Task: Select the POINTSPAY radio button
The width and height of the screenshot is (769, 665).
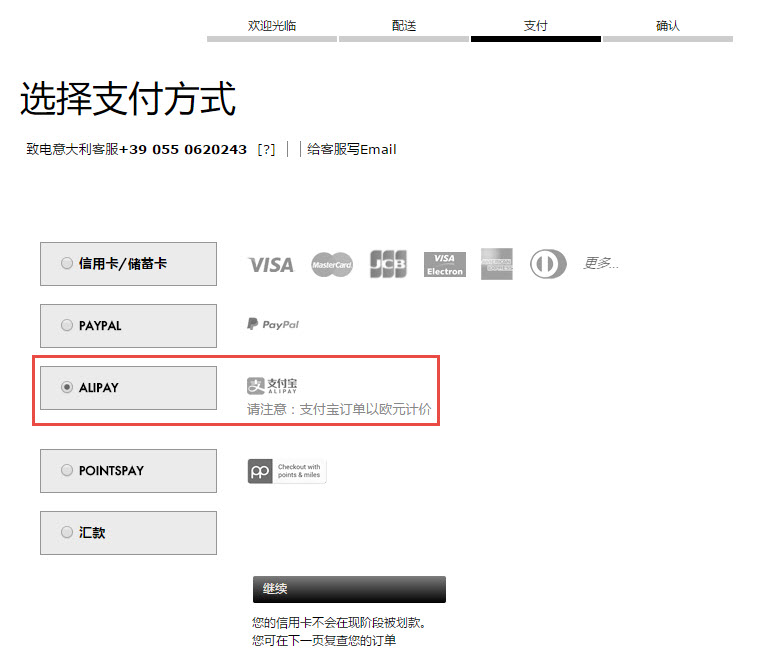Action: (67, 470)
